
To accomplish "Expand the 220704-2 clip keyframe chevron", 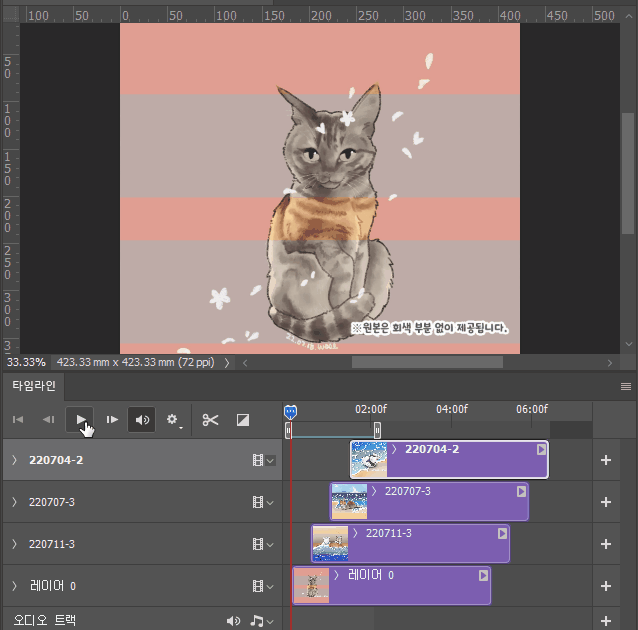I will [394, 449].
